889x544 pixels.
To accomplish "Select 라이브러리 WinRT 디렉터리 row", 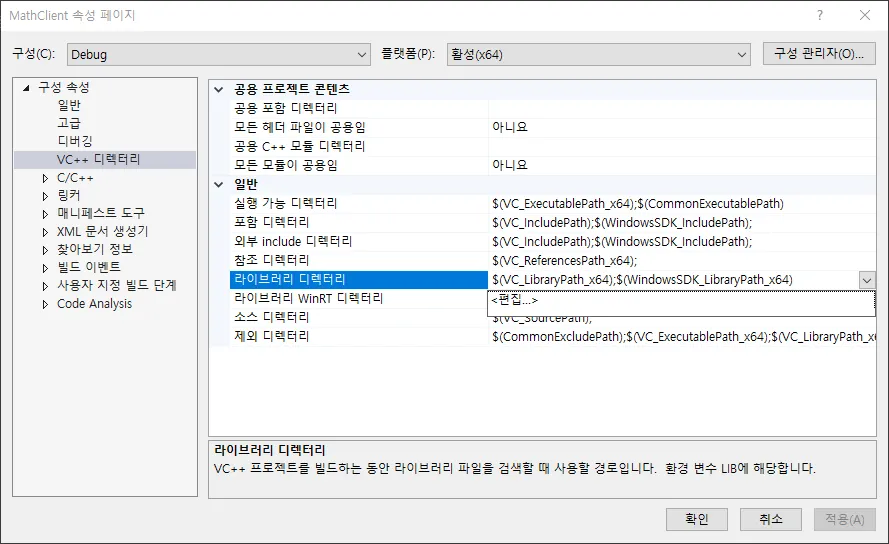I will click(359, 298).
